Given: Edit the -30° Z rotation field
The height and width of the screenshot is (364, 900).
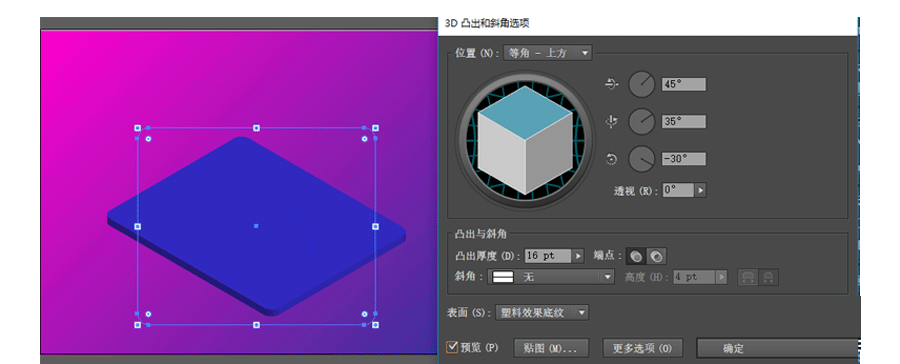Looking at the screenshot, I should [x=684, y=159].
